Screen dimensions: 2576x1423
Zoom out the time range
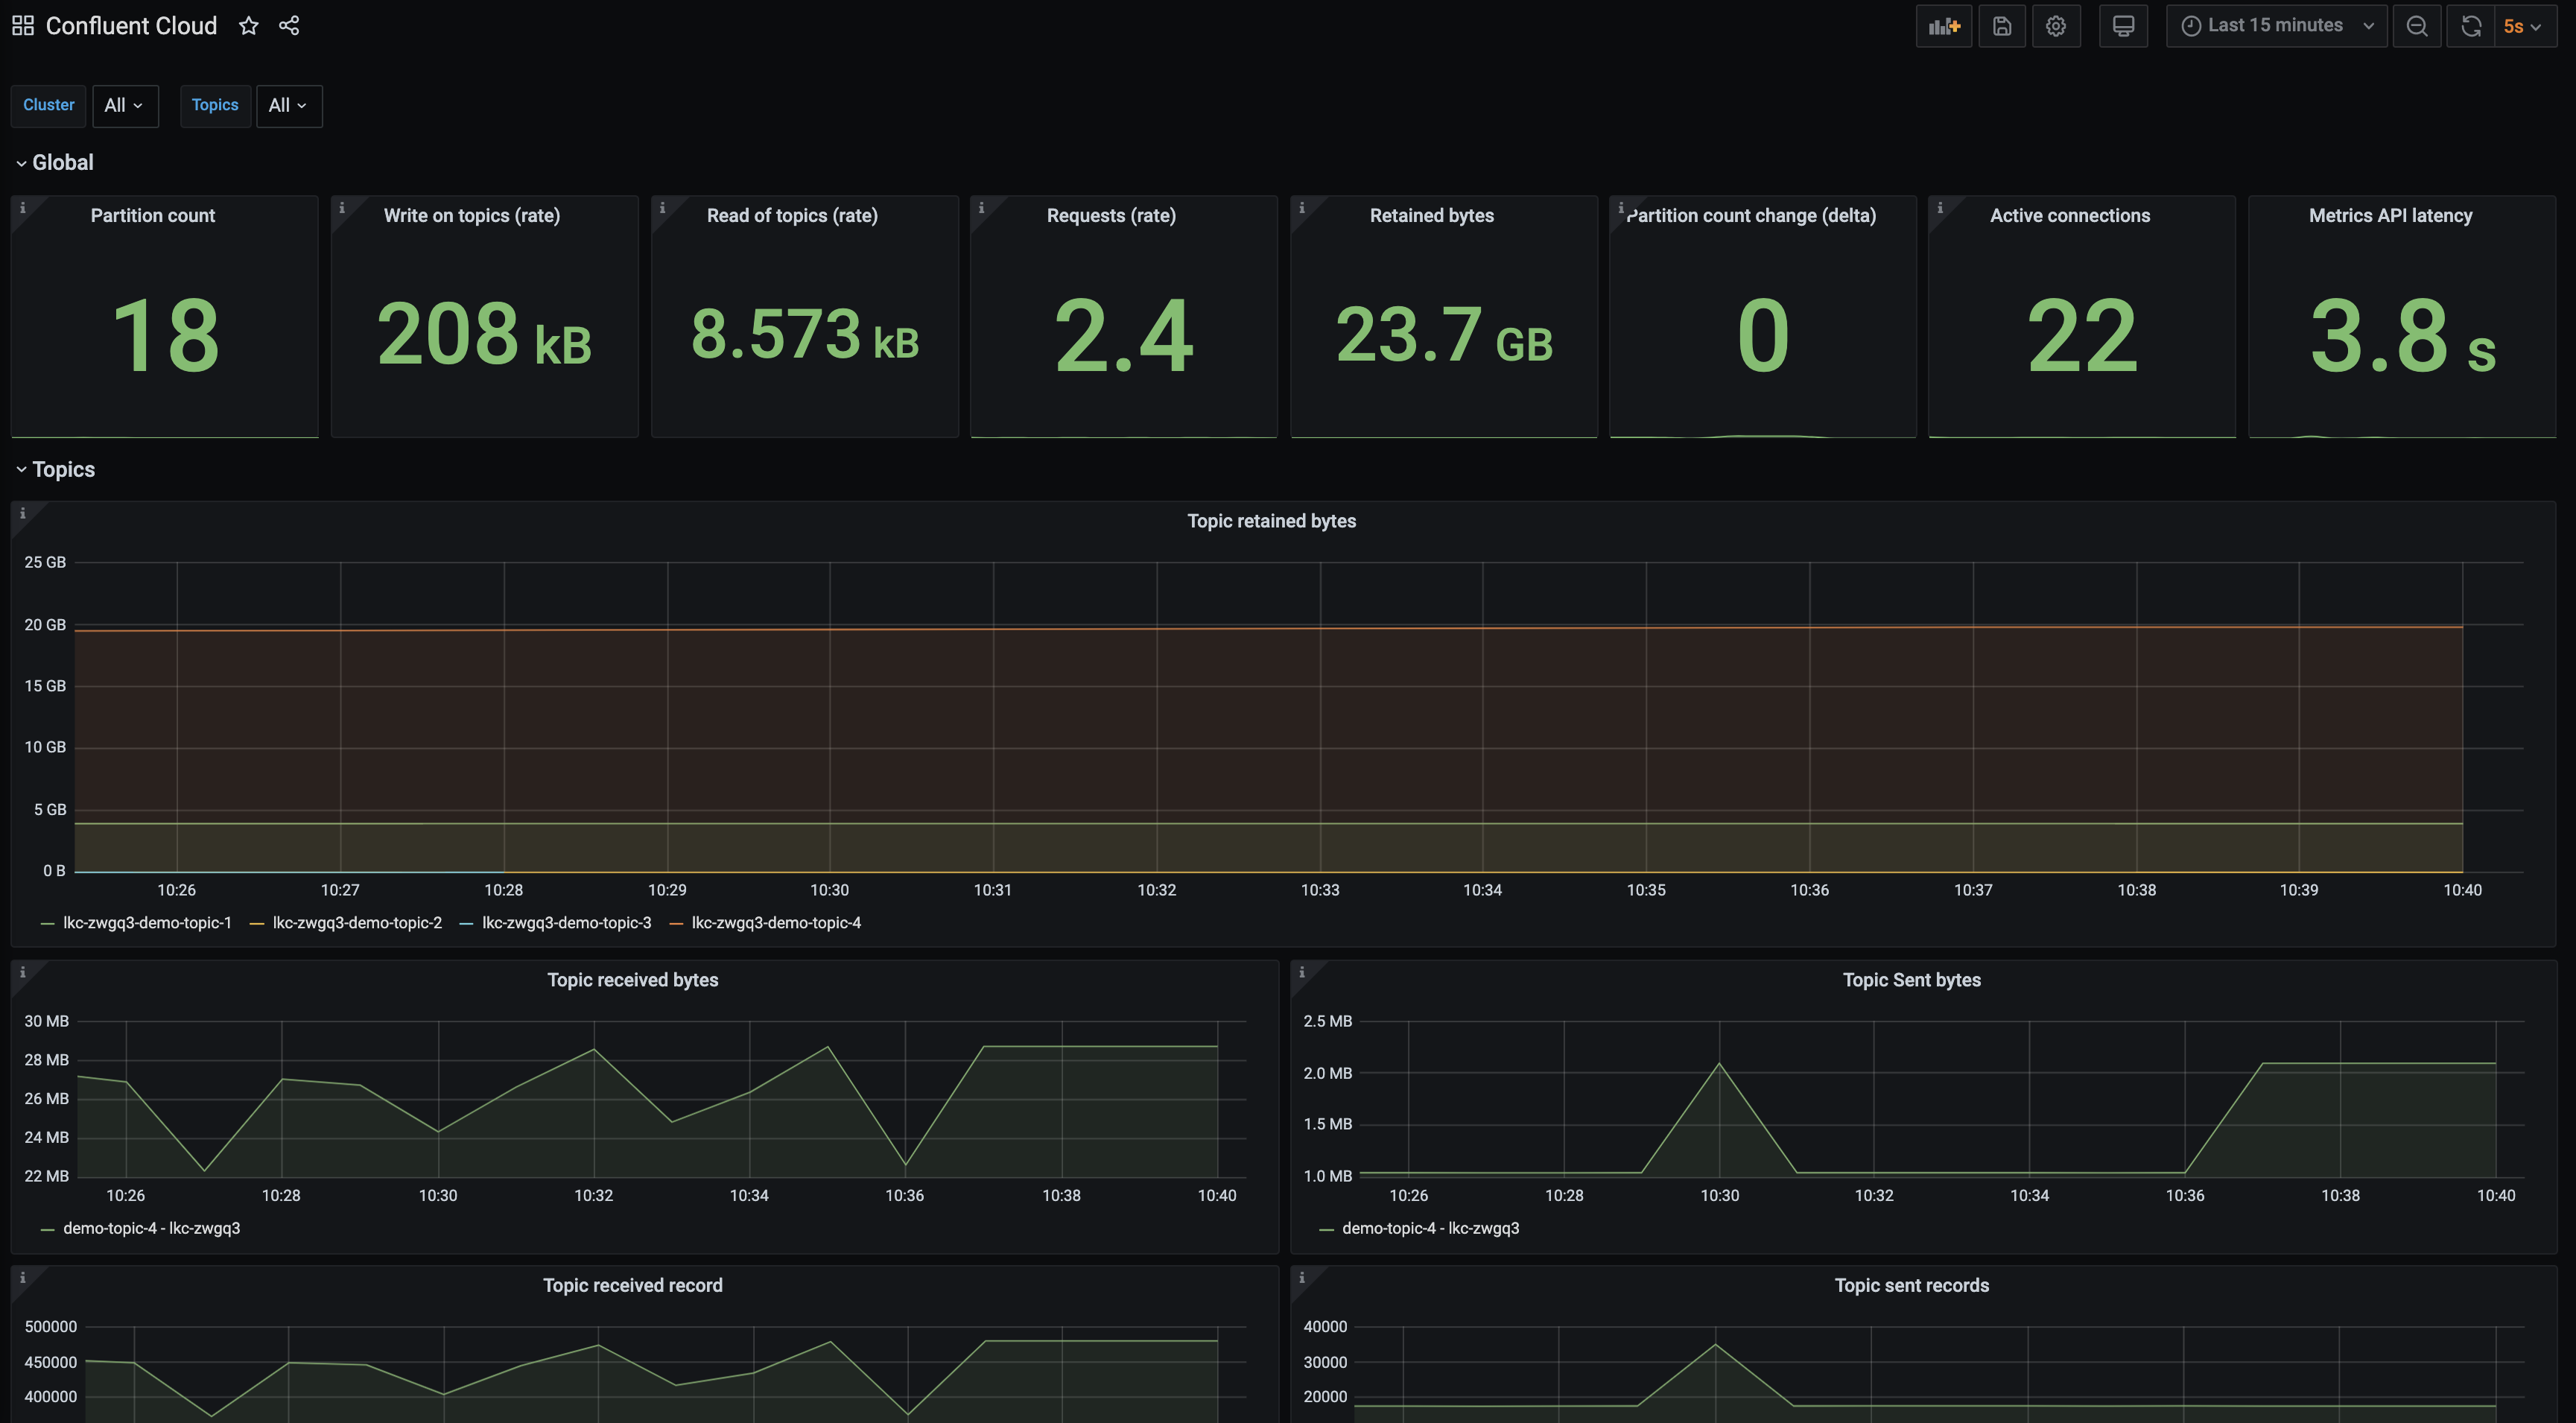click(x=2417, y=25)
